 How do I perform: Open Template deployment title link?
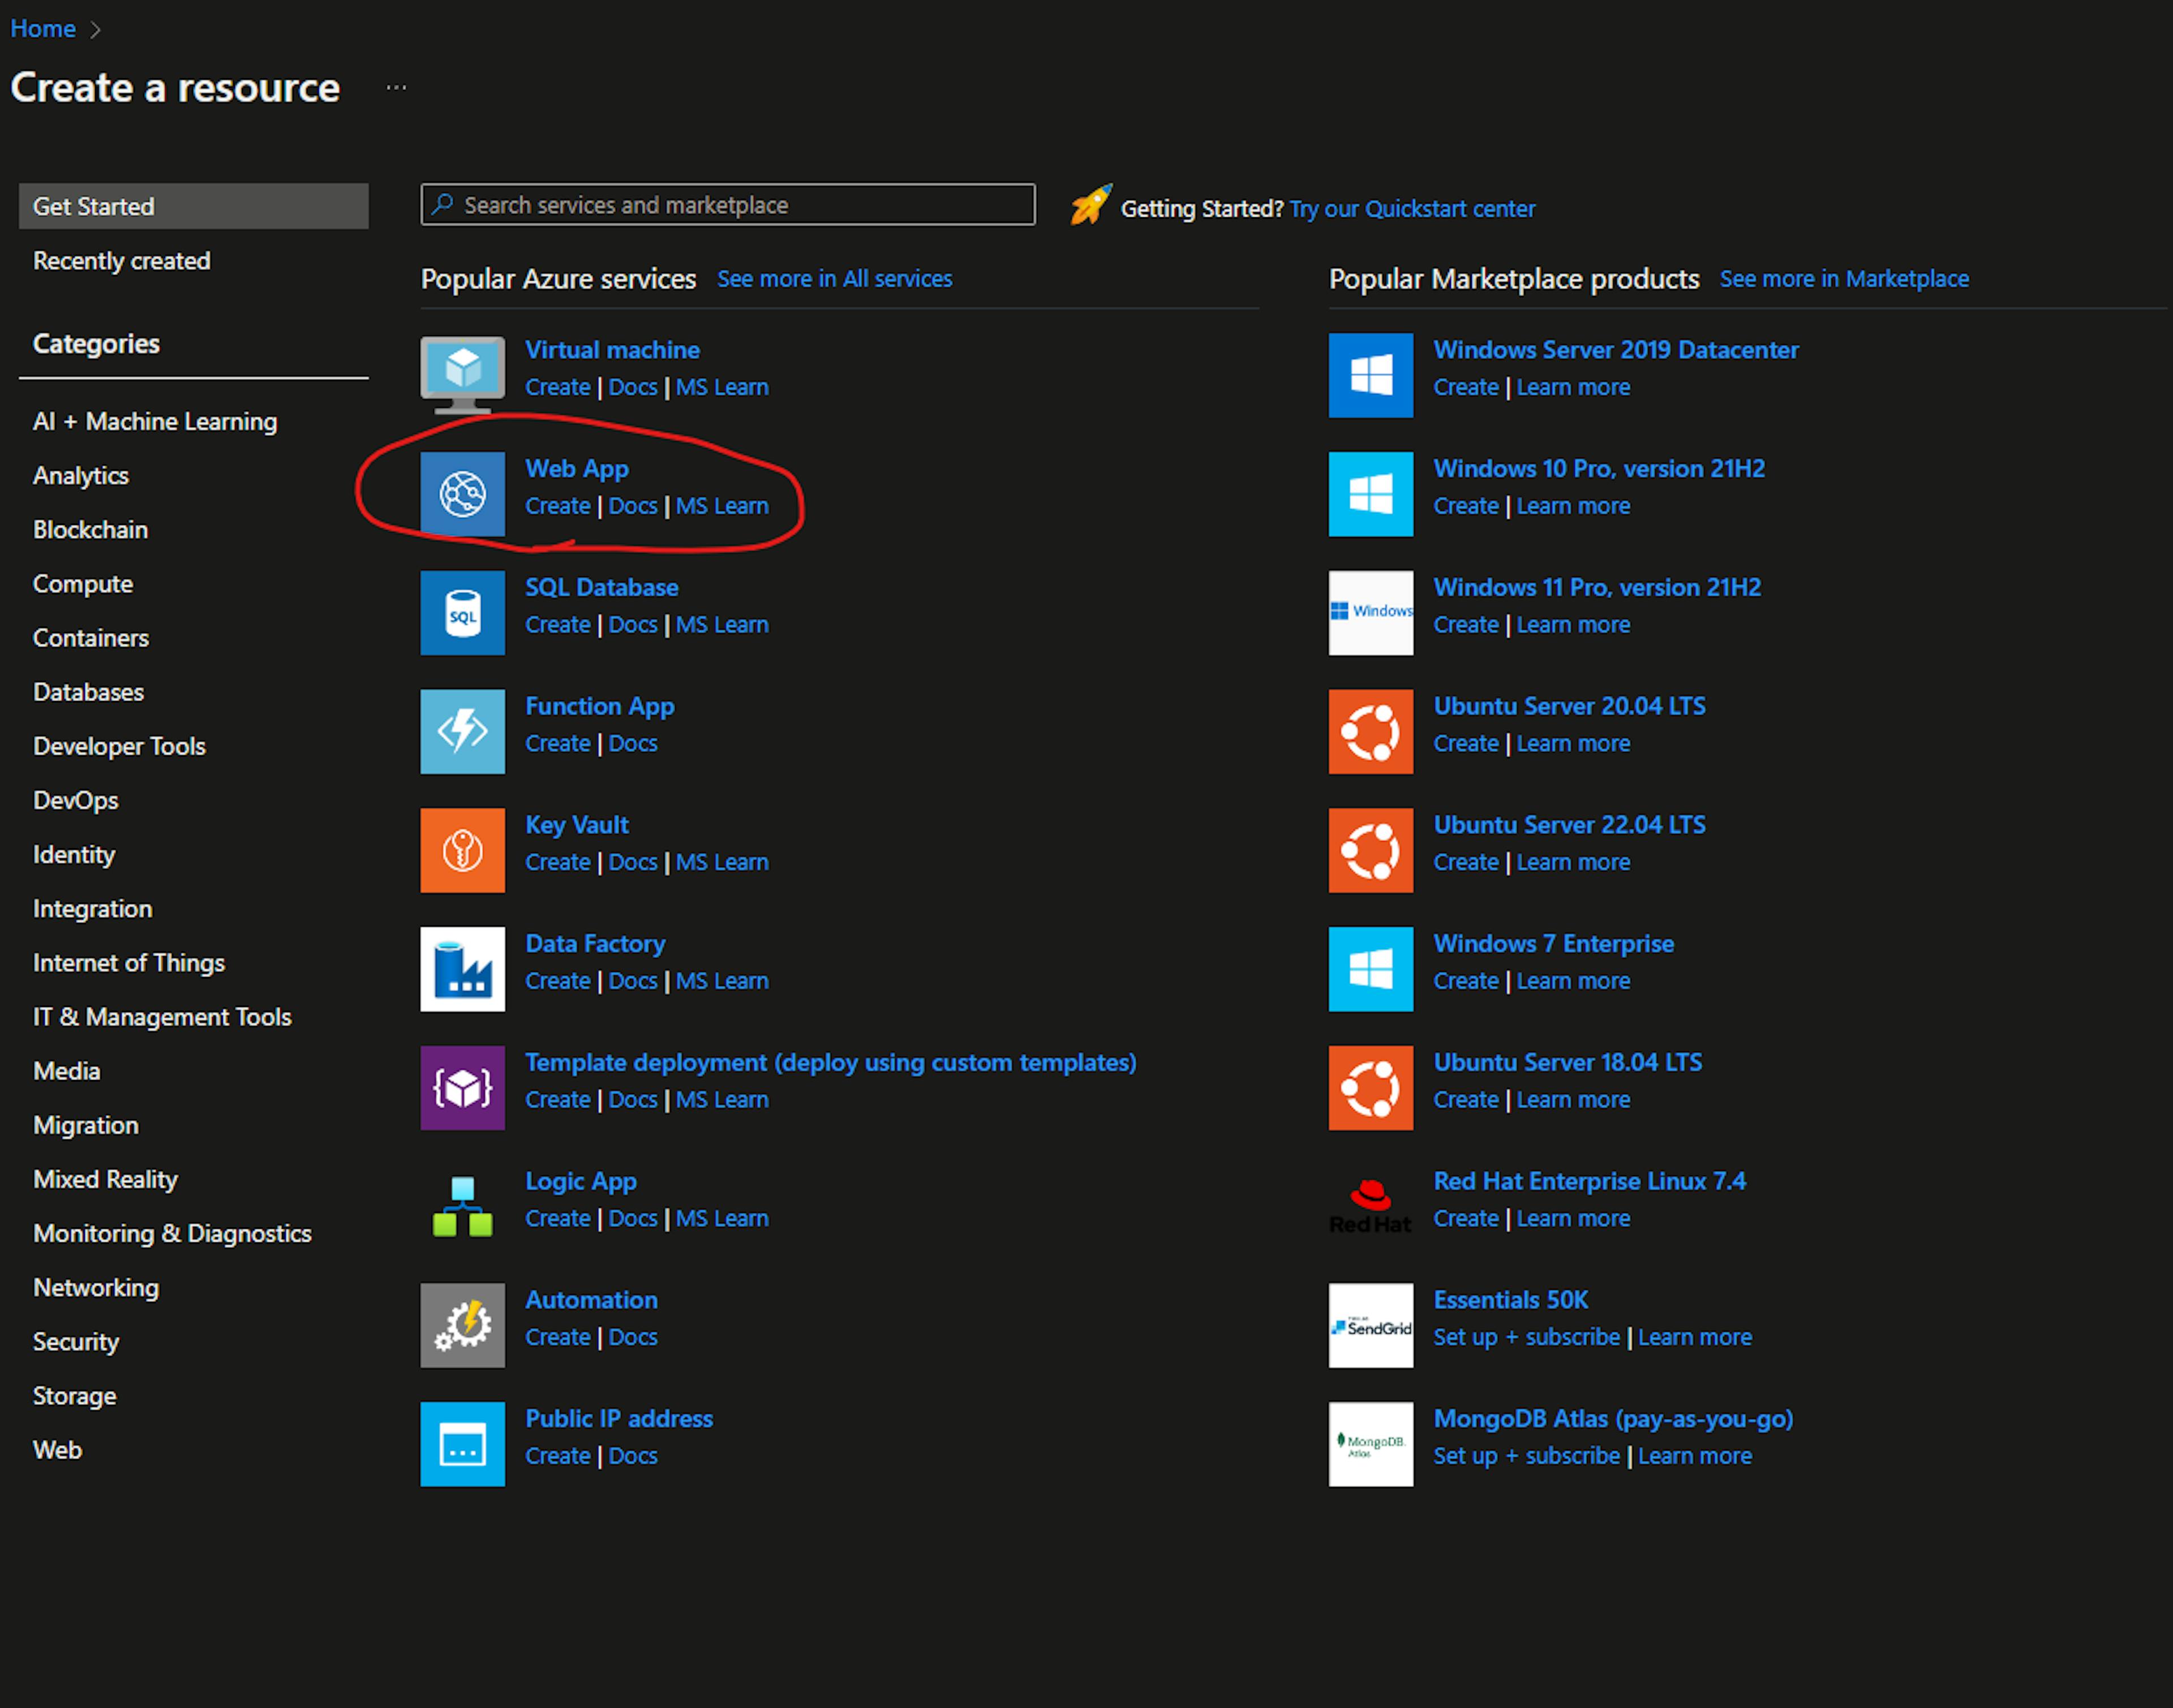(x=831, y=1062)
